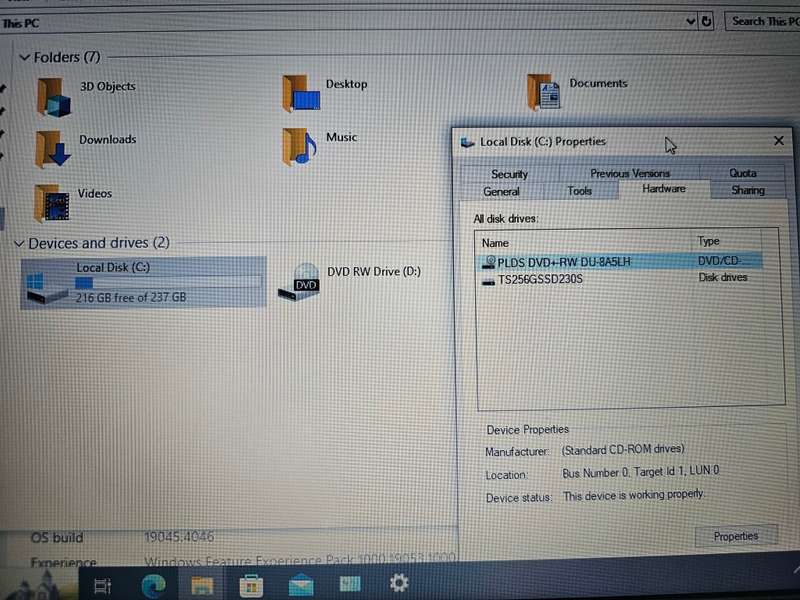Click '216 GB free of 237 GB' text
Screen dimensions: 800x600
click(x=131, y=297)
